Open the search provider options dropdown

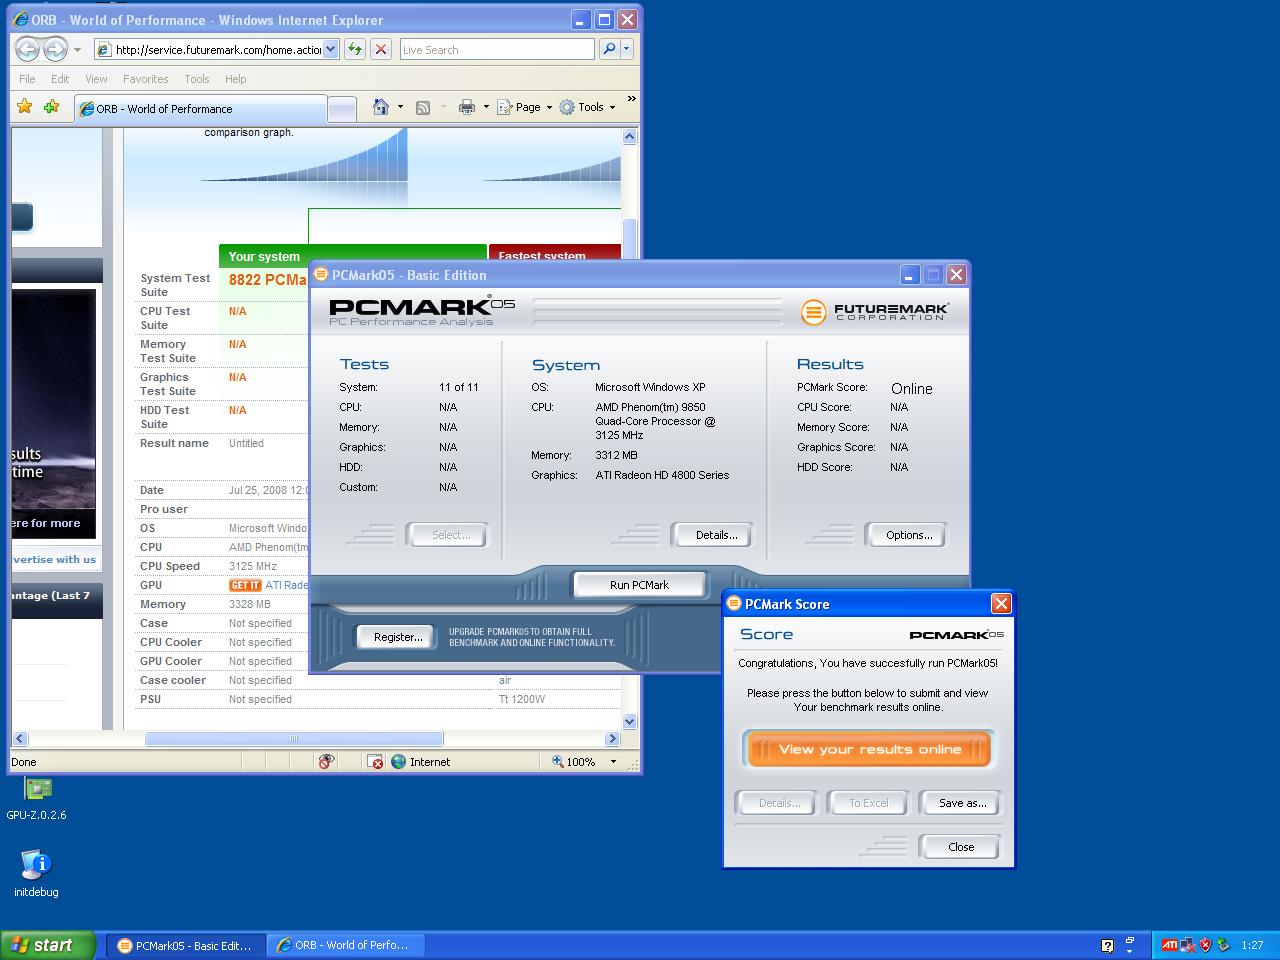coord(626,49)
